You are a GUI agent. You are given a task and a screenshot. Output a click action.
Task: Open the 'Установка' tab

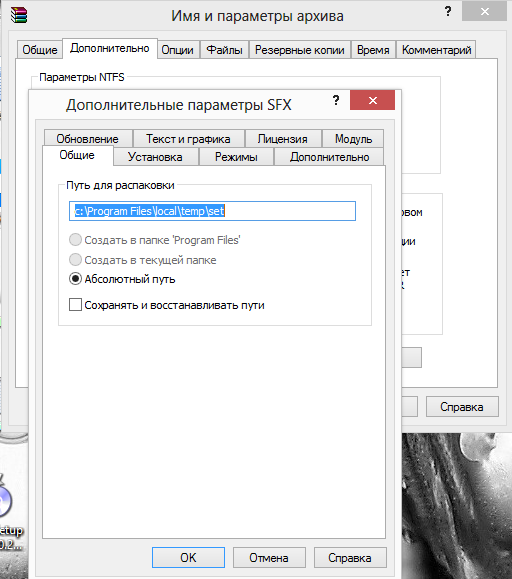[155, 157]
